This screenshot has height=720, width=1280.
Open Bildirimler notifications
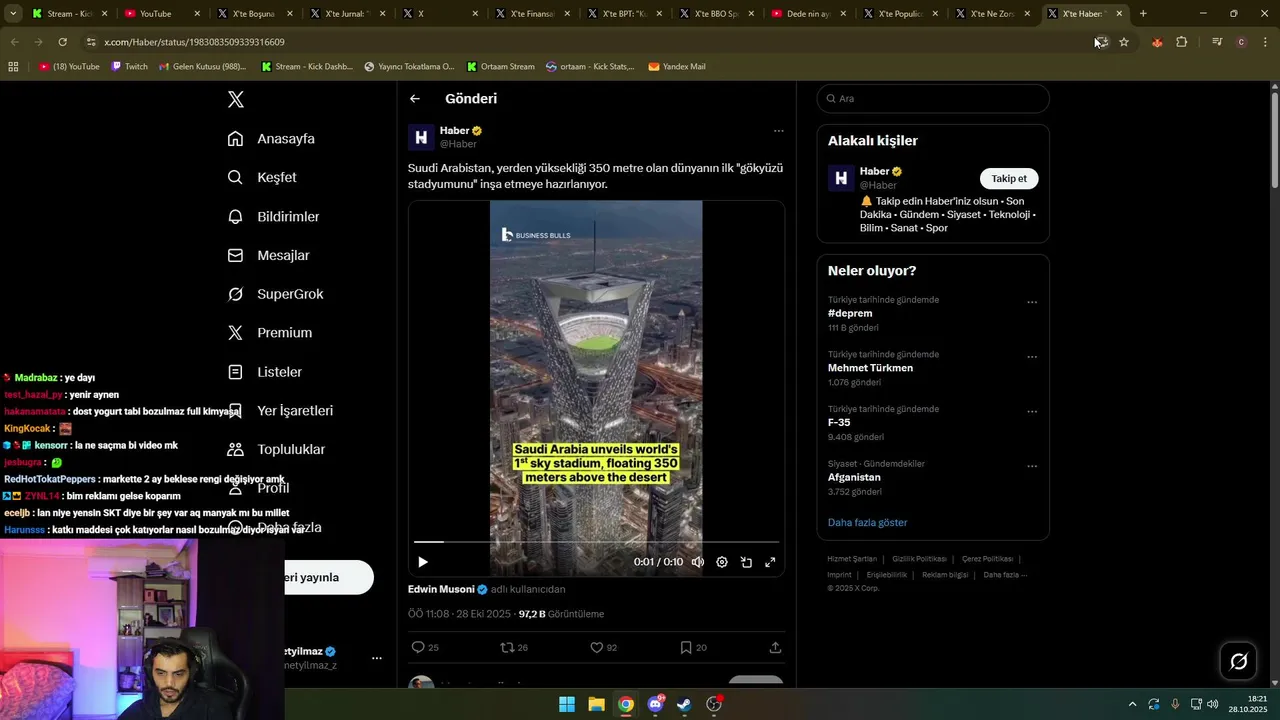pos(273,216)
